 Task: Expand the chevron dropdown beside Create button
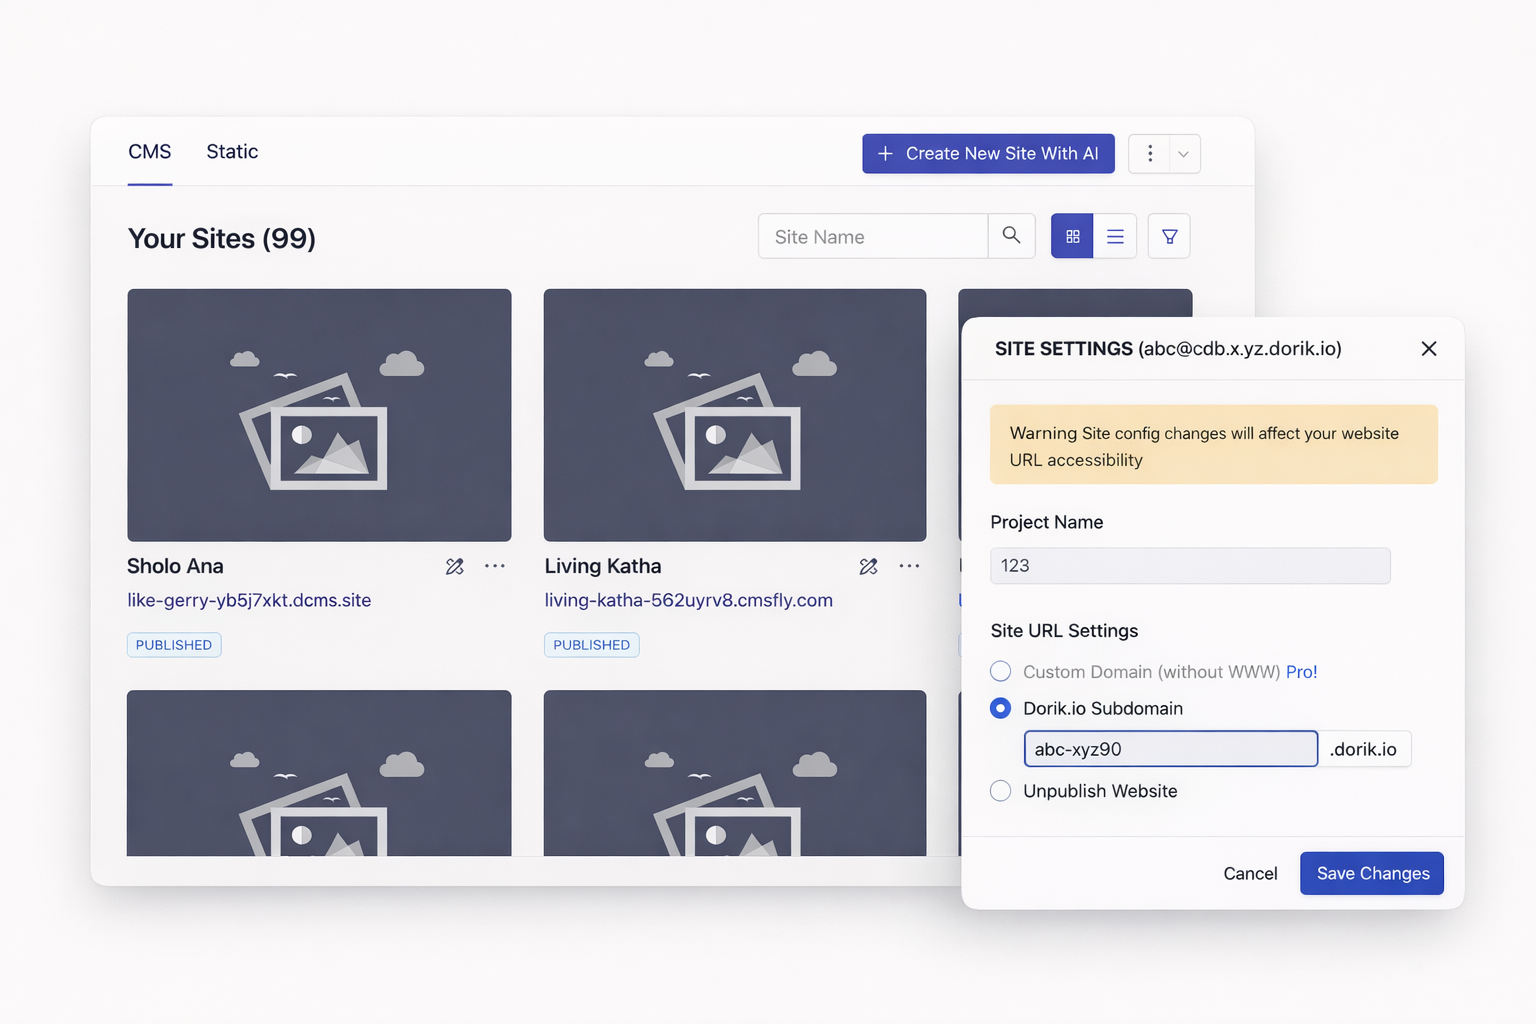point(1184,154)
